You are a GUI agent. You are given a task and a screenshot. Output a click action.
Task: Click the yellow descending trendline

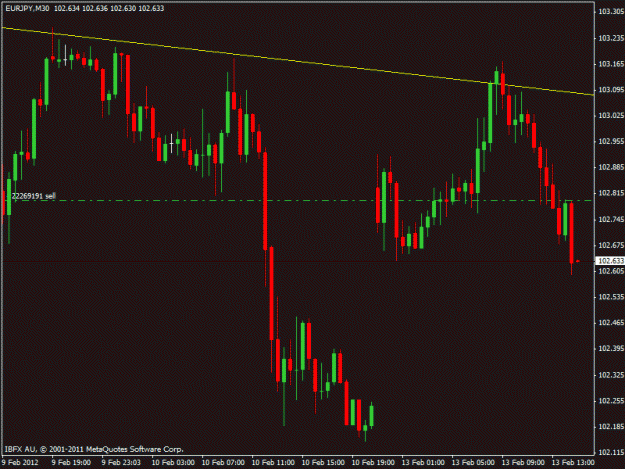[x=298, y=62]
